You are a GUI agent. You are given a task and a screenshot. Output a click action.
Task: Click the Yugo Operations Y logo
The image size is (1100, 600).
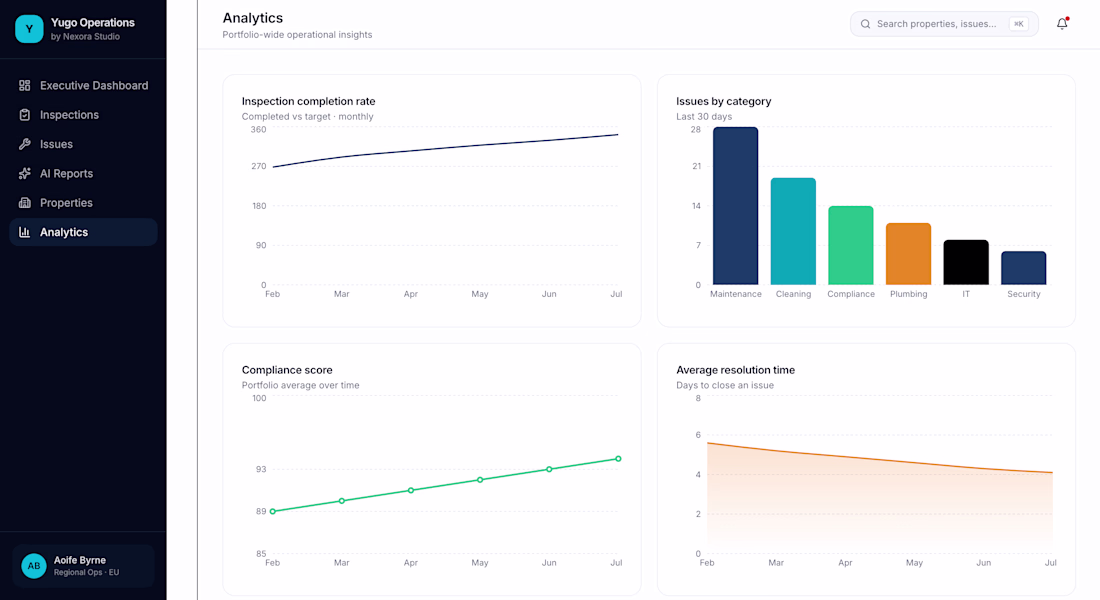point(29,29)
